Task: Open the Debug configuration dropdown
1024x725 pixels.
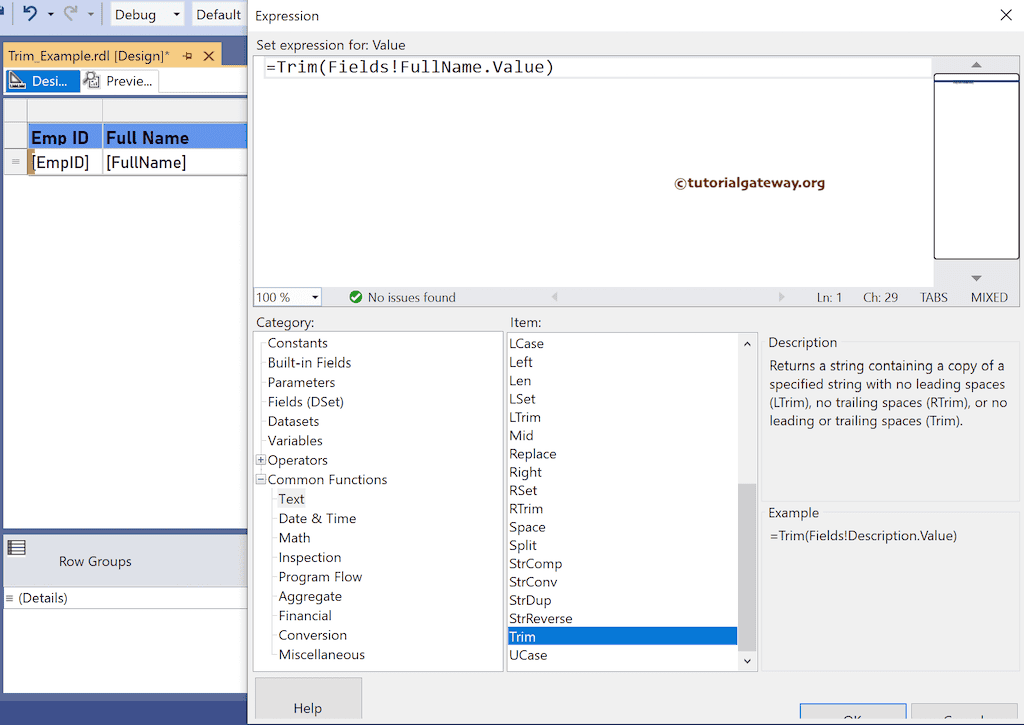Action: pos(177,14)
